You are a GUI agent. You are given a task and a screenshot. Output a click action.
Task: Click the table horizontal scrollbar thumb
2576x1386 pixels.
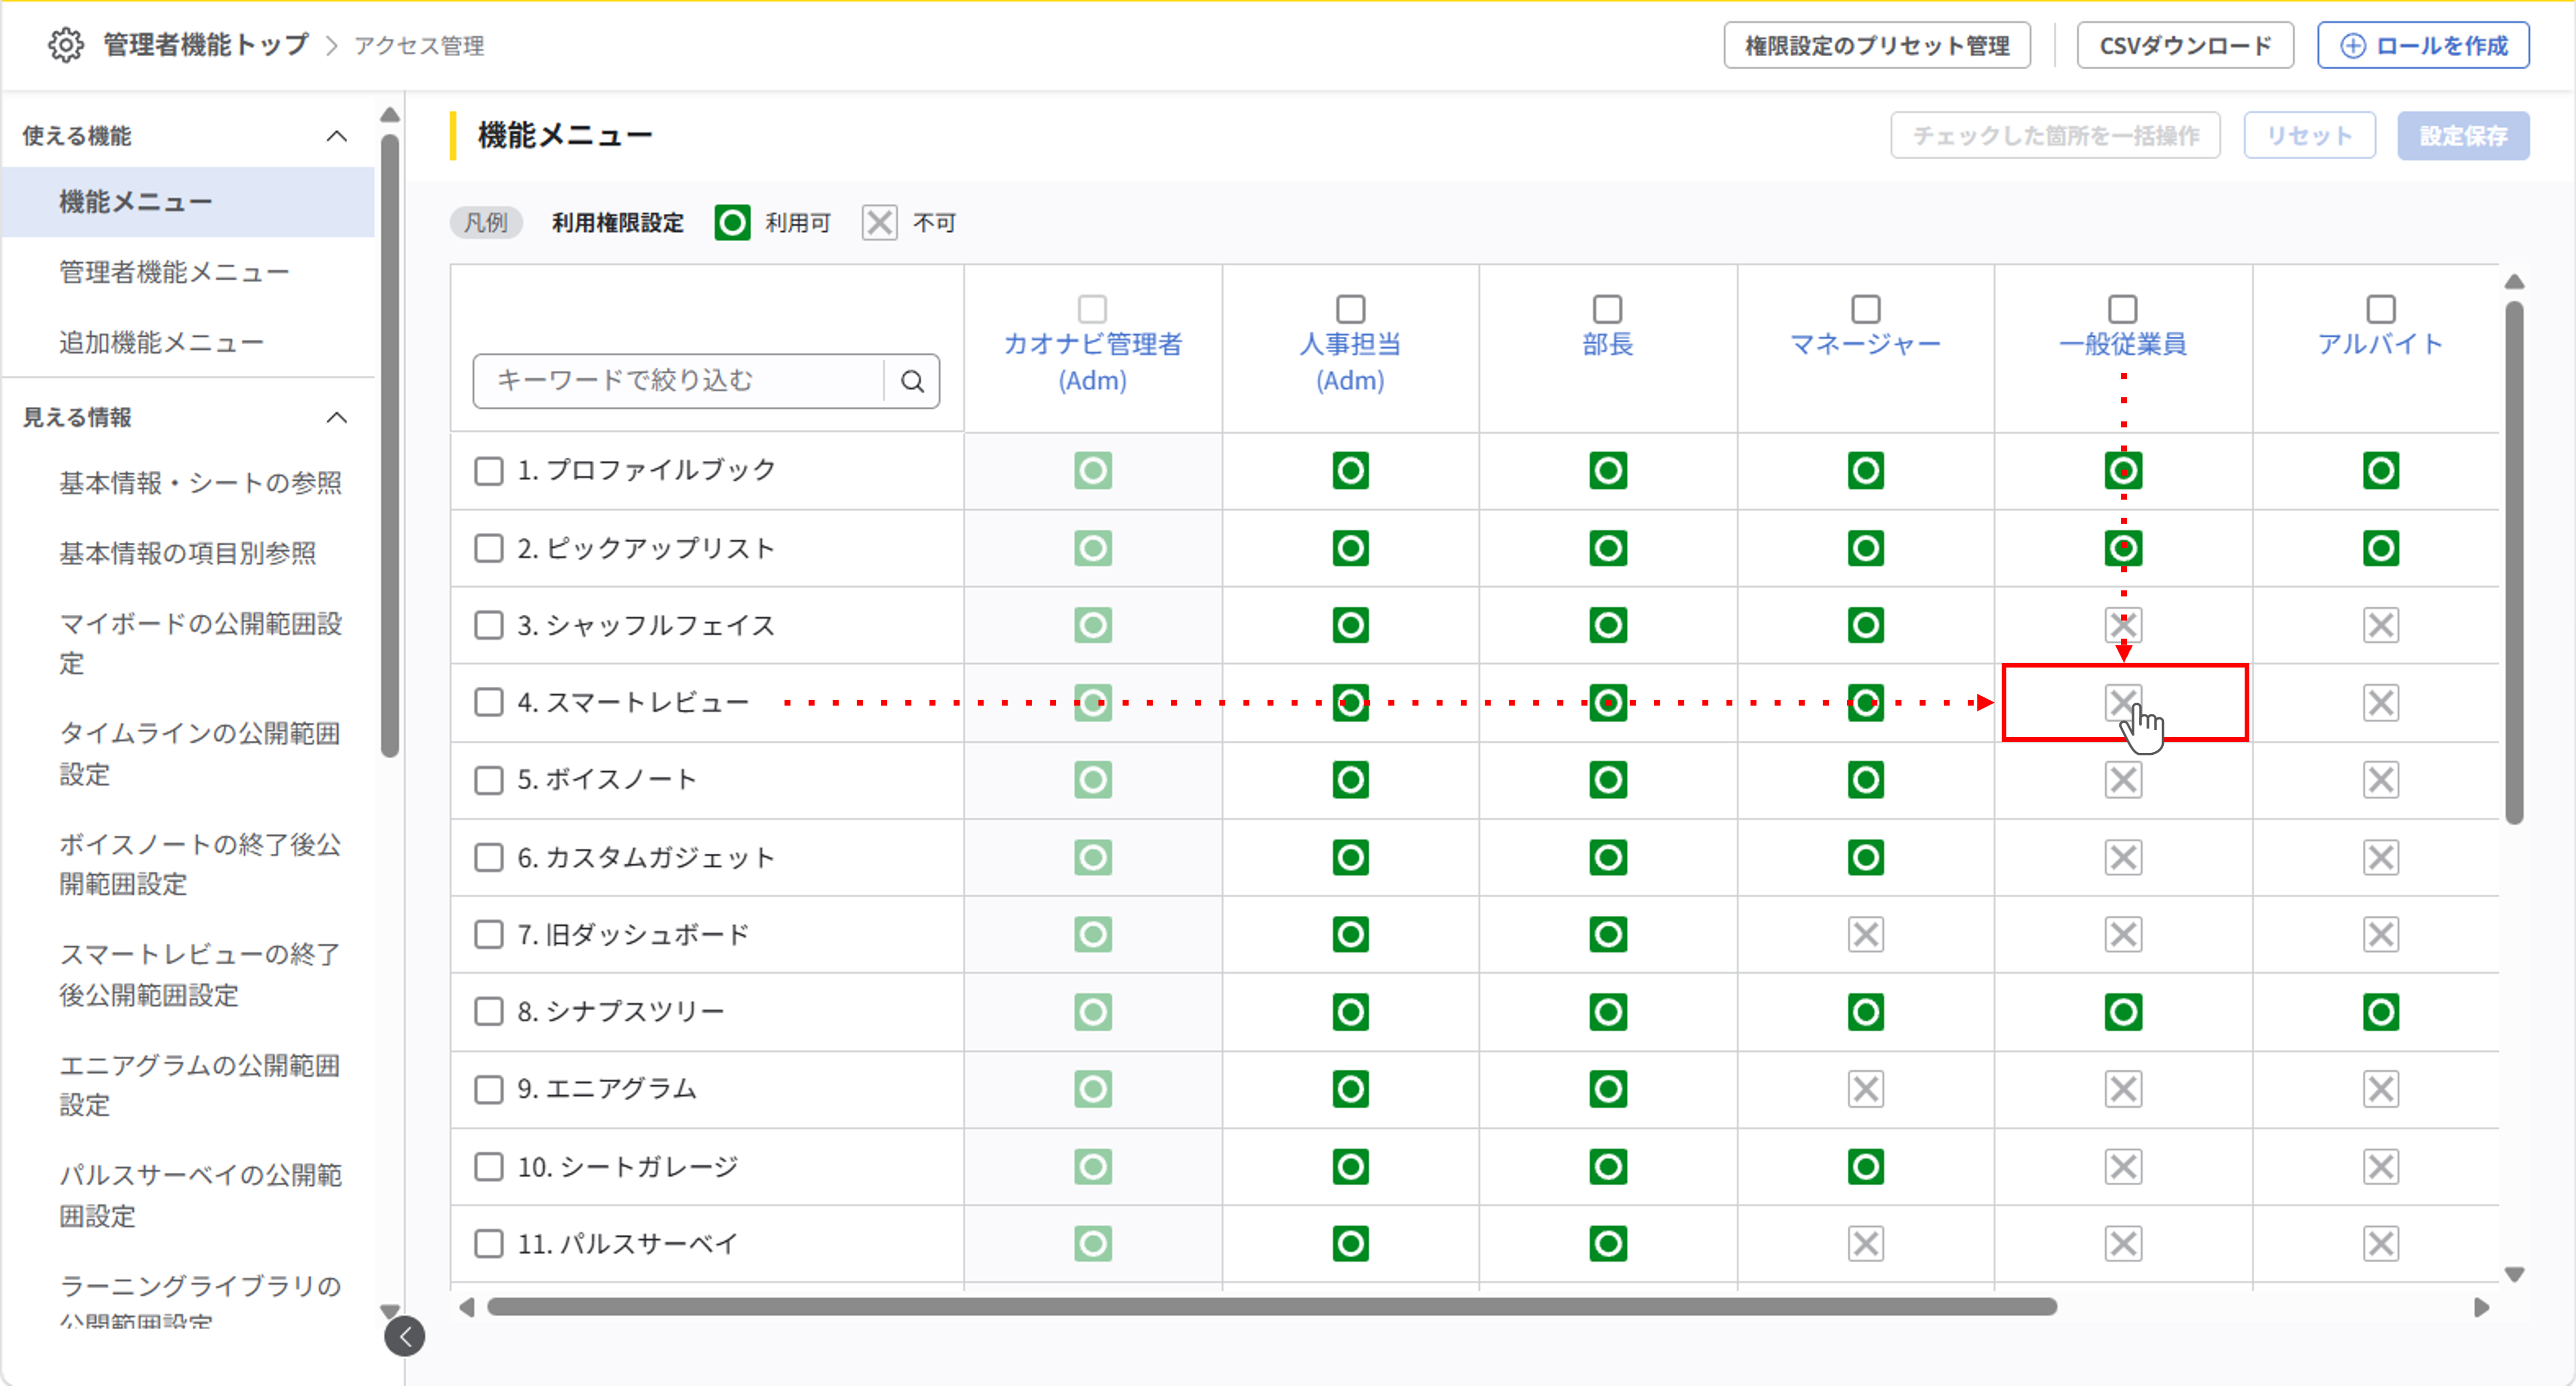pos(1271,1307)
